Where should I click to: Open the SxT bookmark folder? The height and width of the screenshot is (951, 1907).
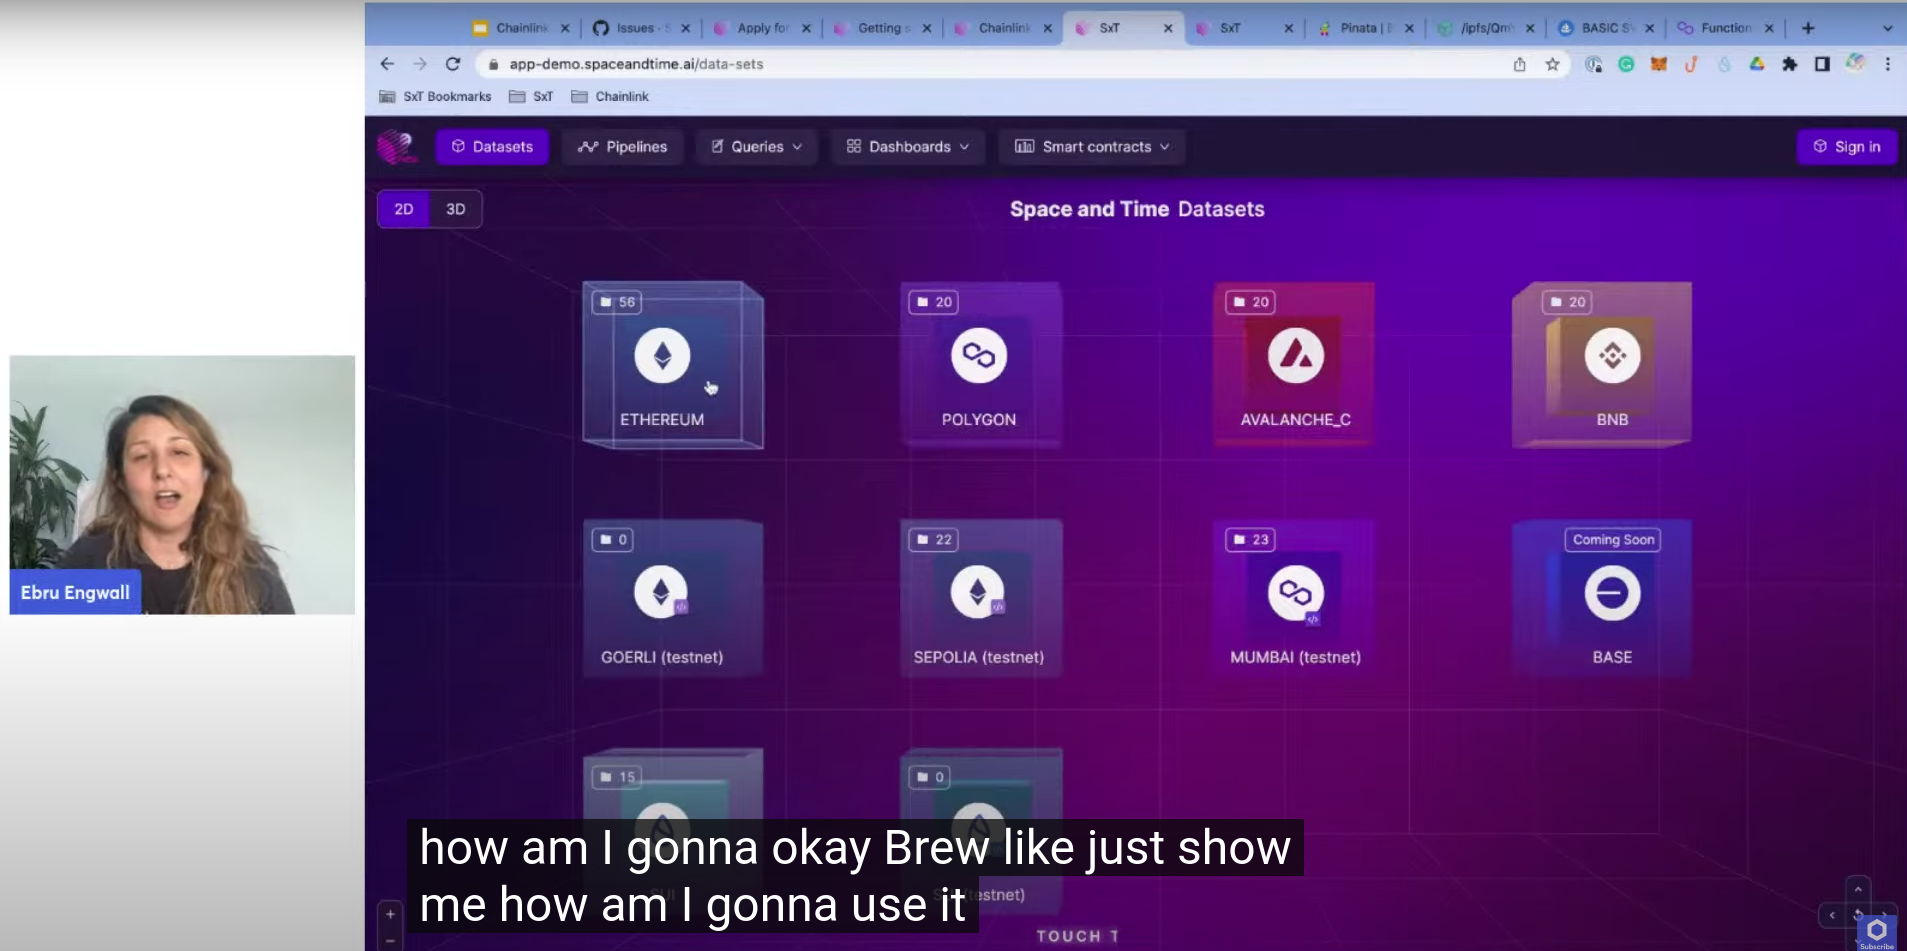tap(531, 97)
